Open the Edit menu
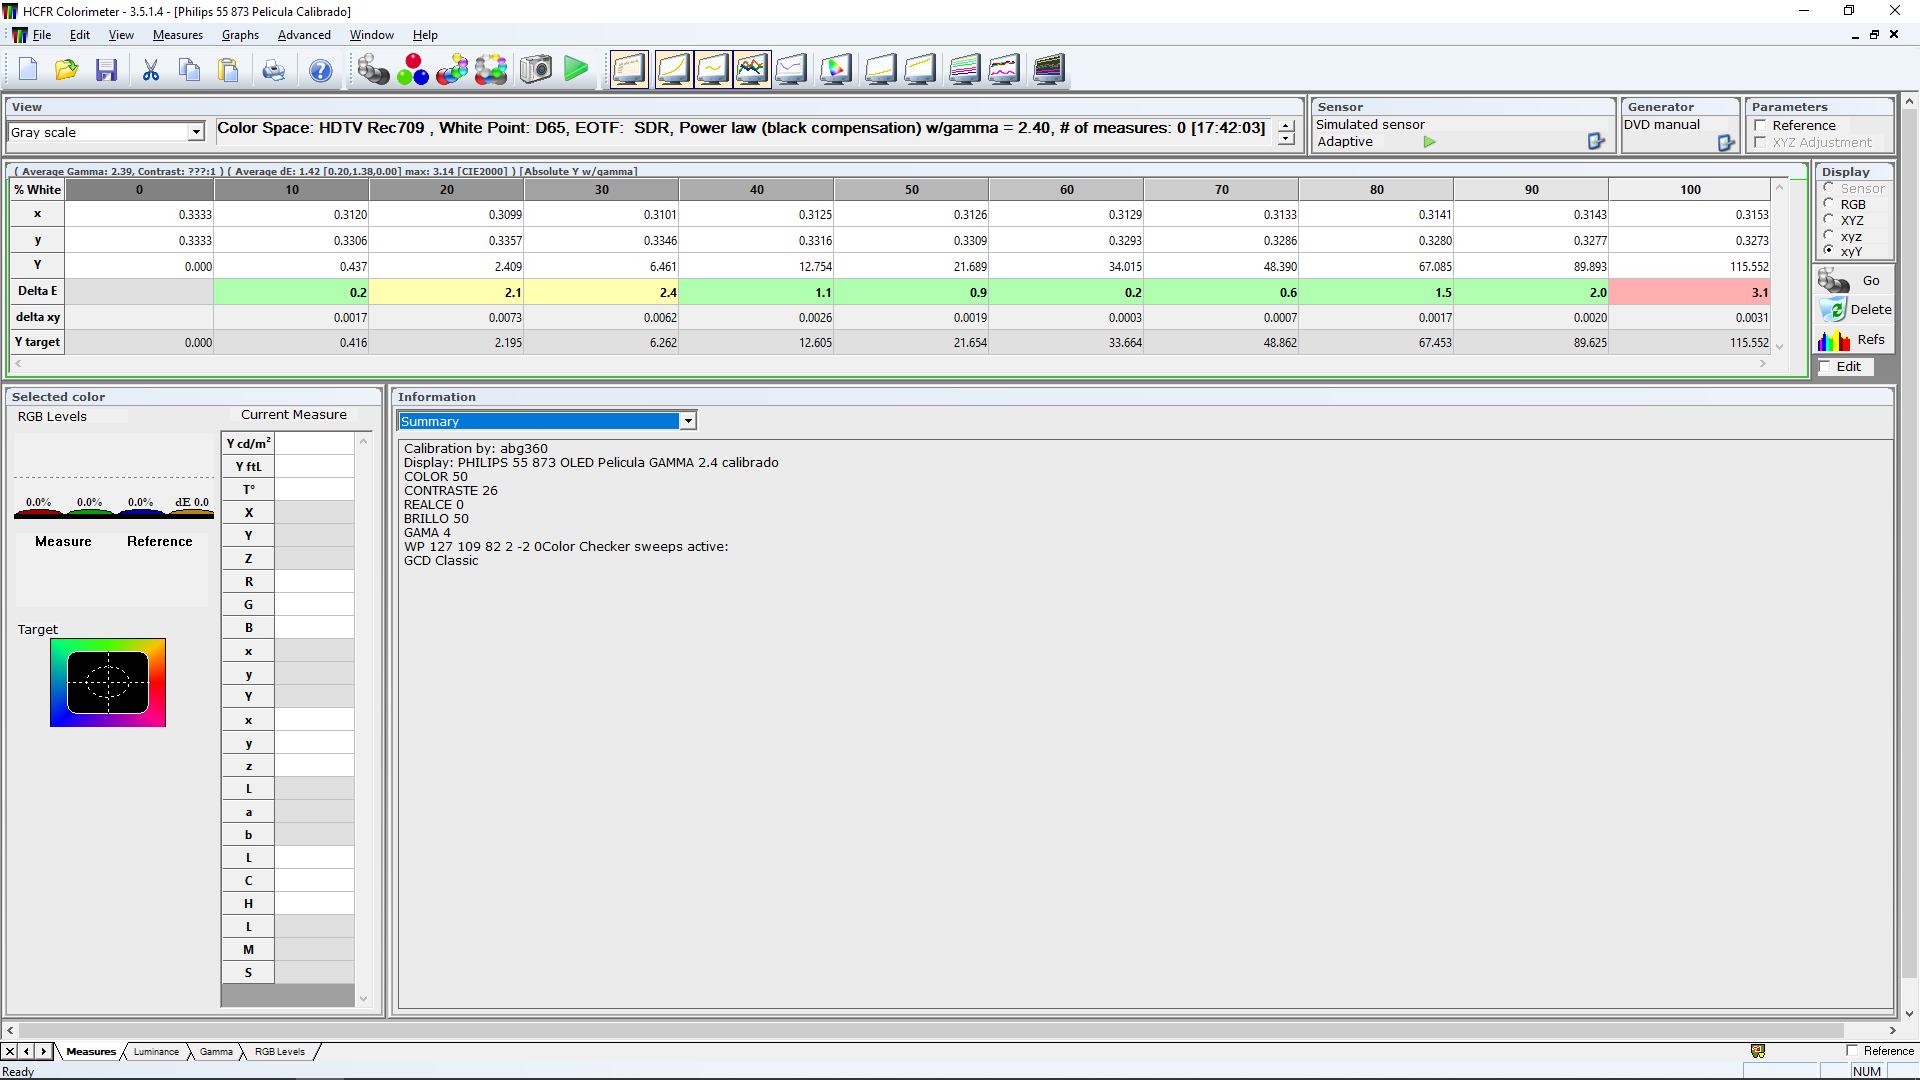 point(80,35)
